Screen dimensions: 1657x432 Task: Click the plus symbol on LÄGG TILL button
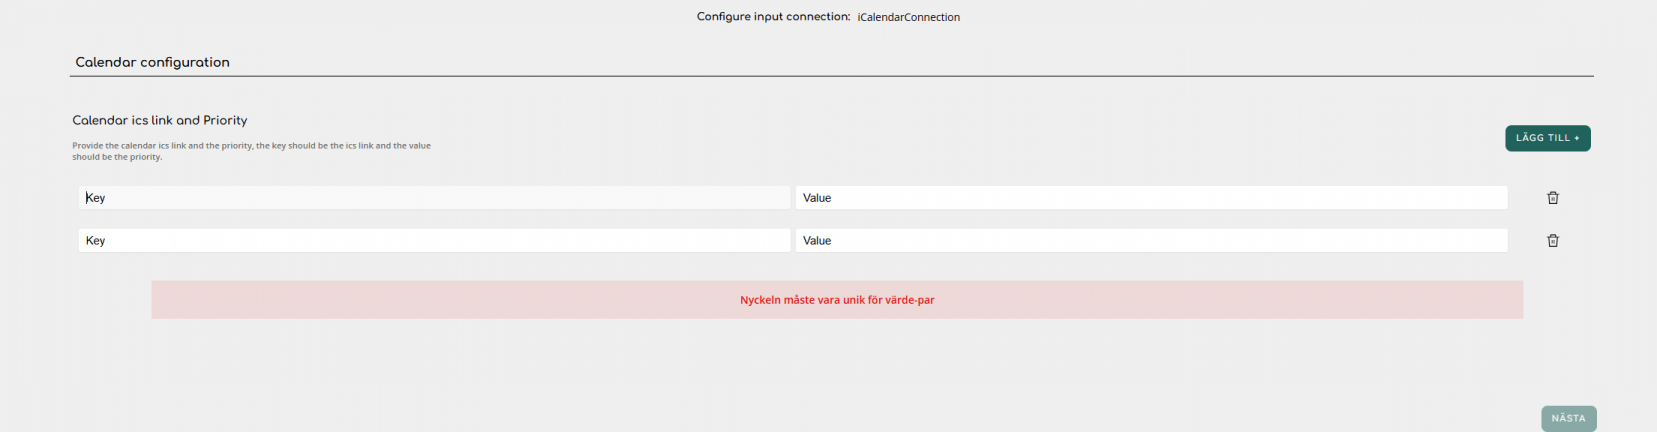click(x=1577, y=138)
